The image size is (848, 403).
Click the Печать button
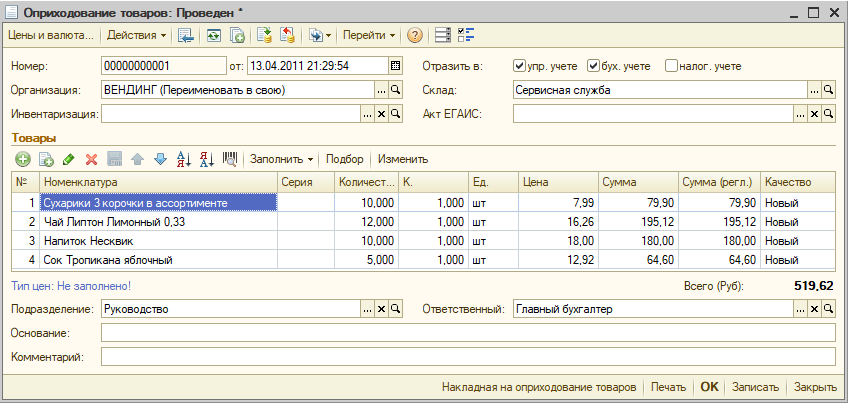pyautogui.click(x=668, y=387)
